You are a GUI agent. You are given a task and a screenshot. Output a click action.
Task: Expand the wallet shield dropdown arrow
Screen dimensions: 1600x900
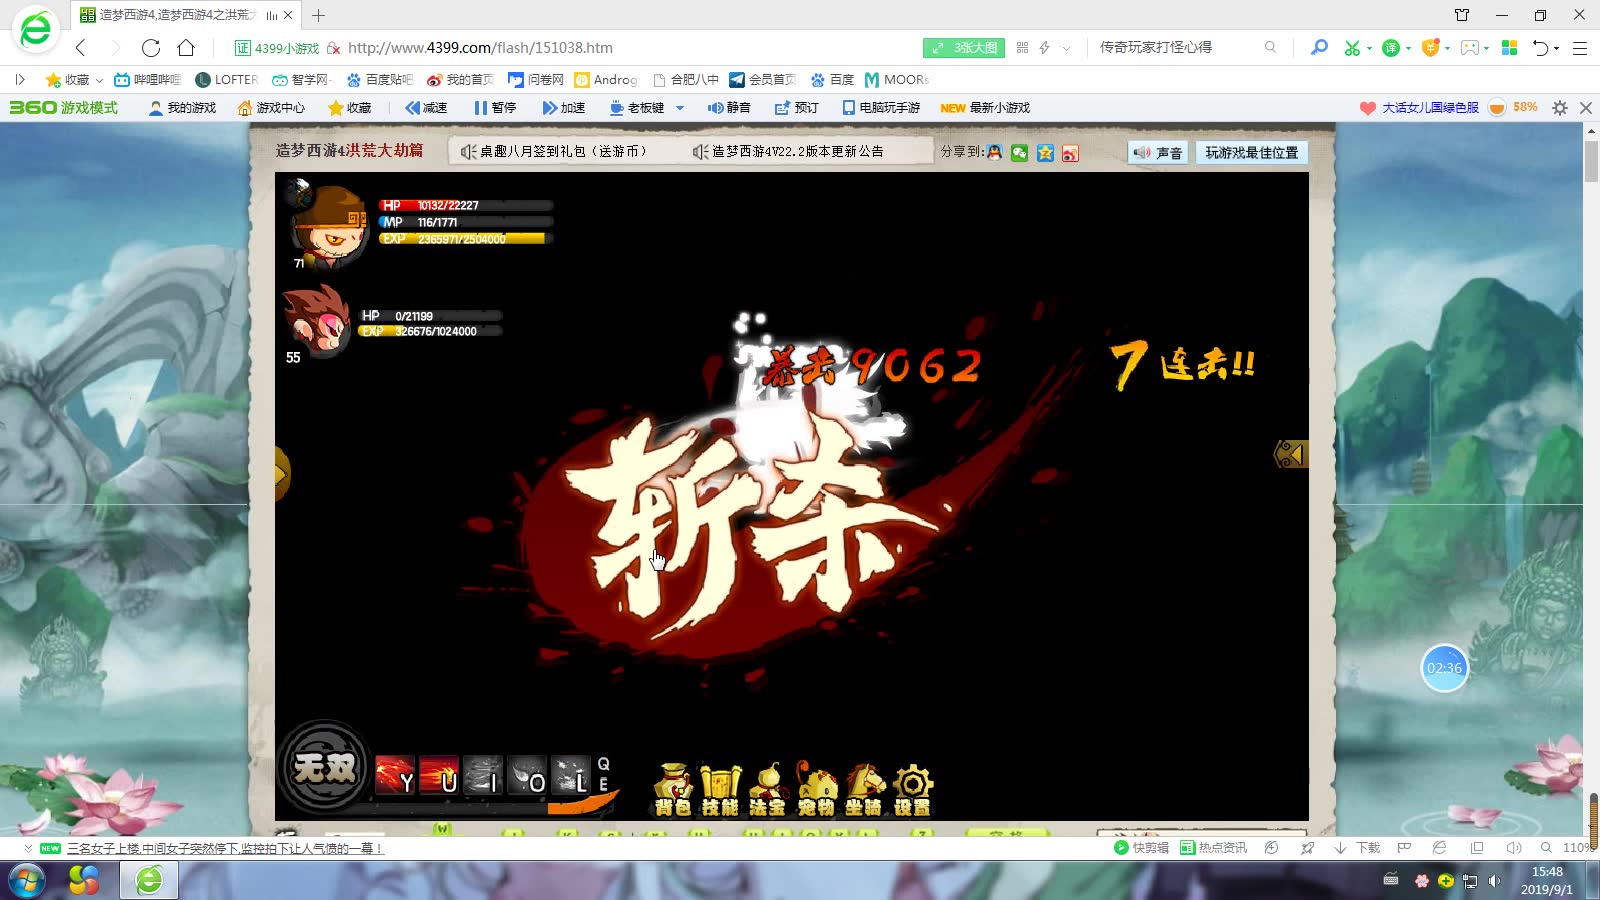[1448, 48]
